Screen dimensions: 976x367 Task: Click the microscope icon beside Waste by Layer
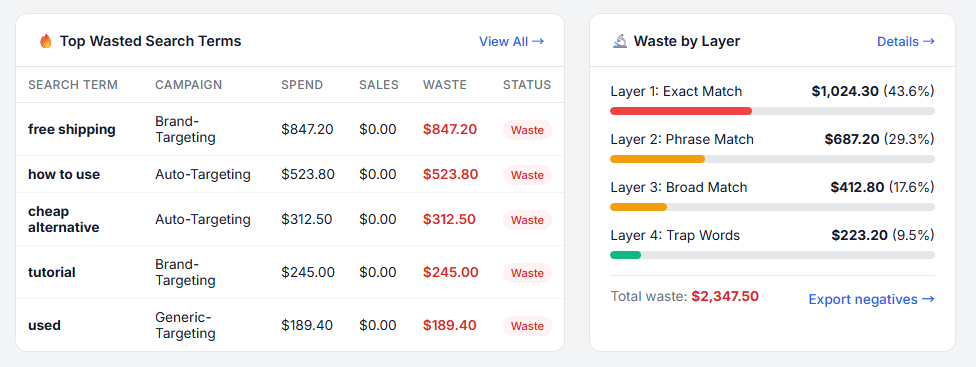[619, 42]
